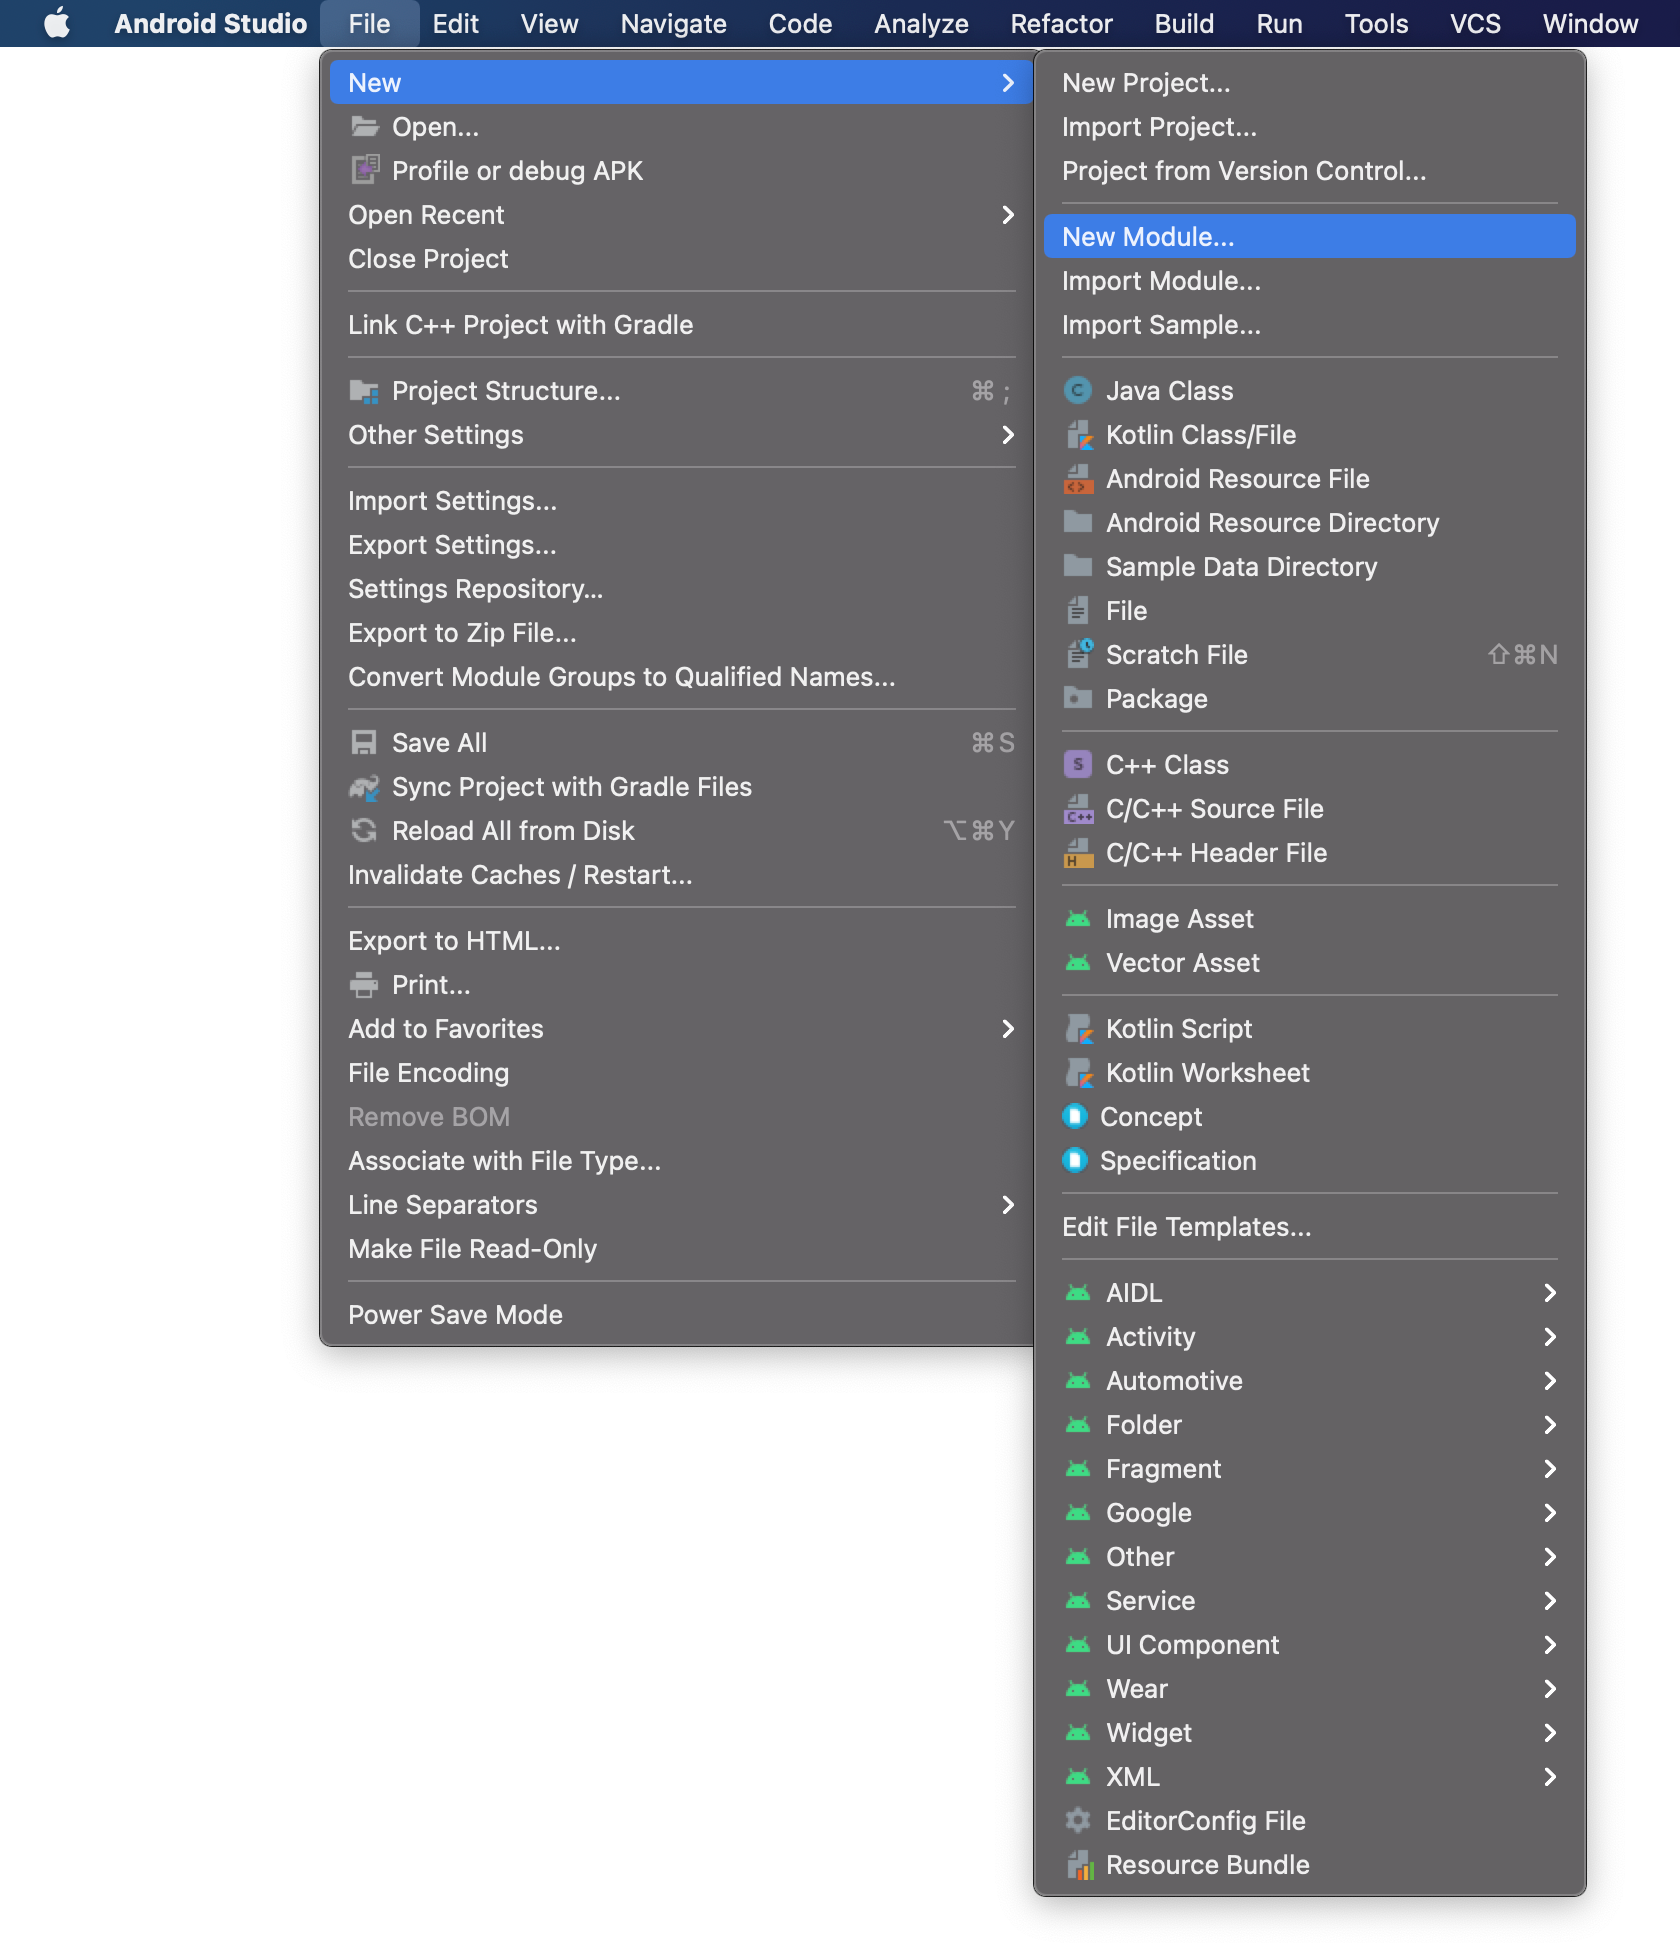This screenshot has height=1943, width=1680.
Task: Open the Wear submenu entry
Action: pos(1309,1689)
